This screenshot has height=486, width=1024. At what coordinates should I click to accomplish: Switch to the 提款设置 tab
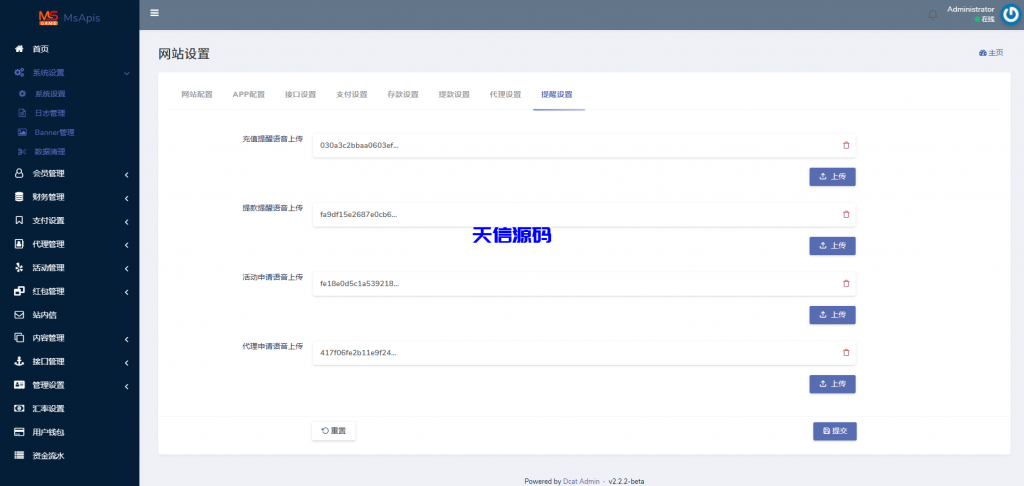click(x=454, y=95)
